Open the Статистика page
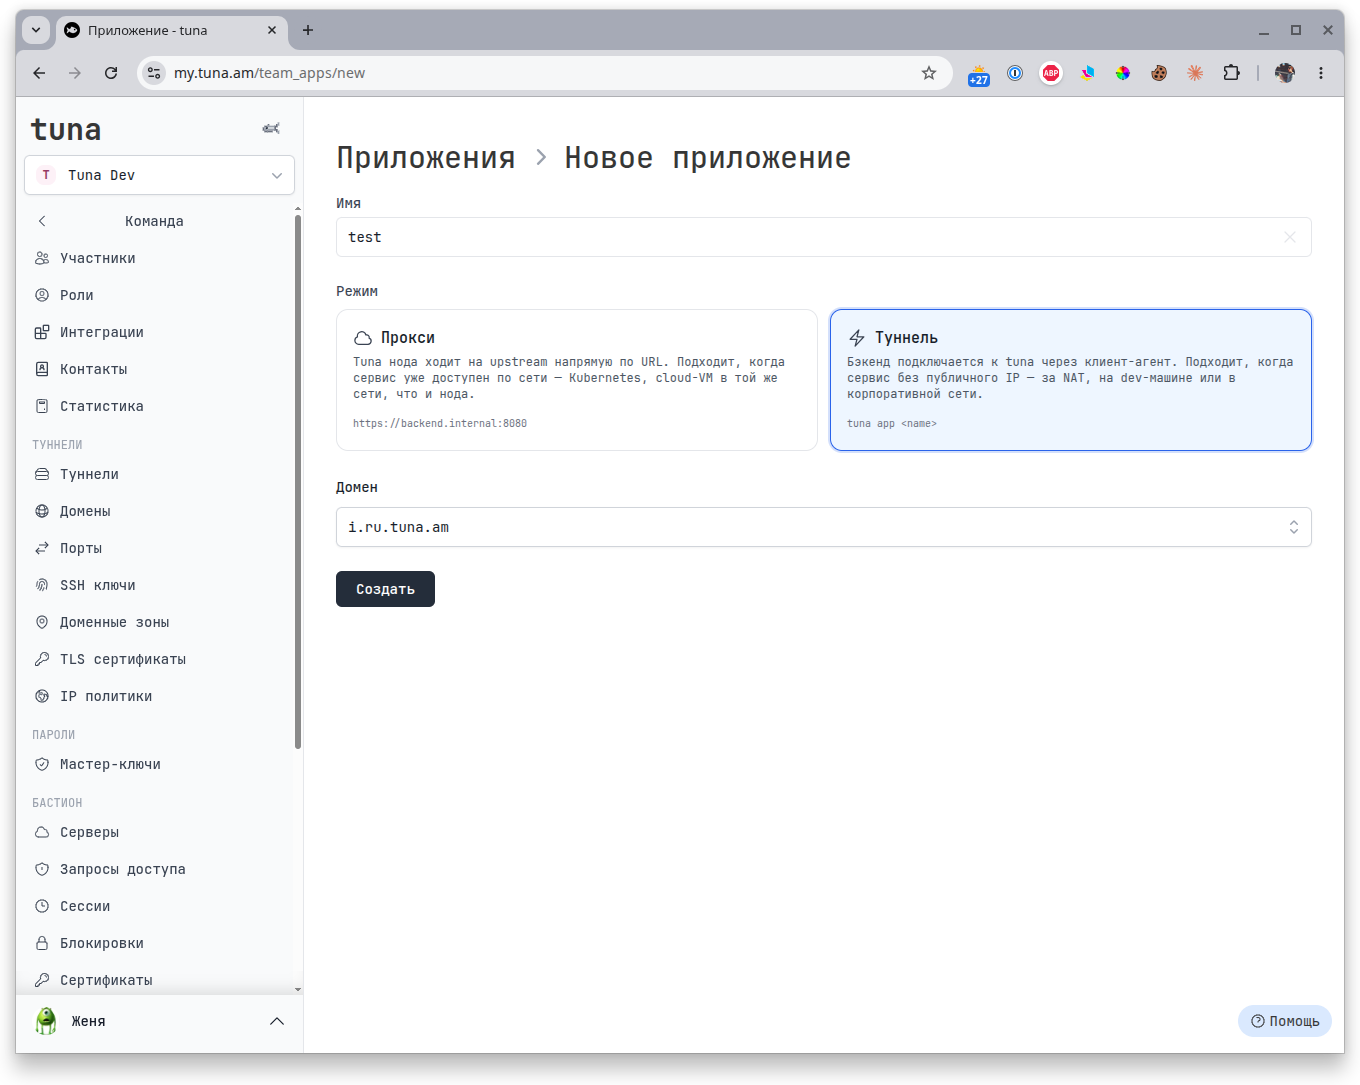 point(102,406)
